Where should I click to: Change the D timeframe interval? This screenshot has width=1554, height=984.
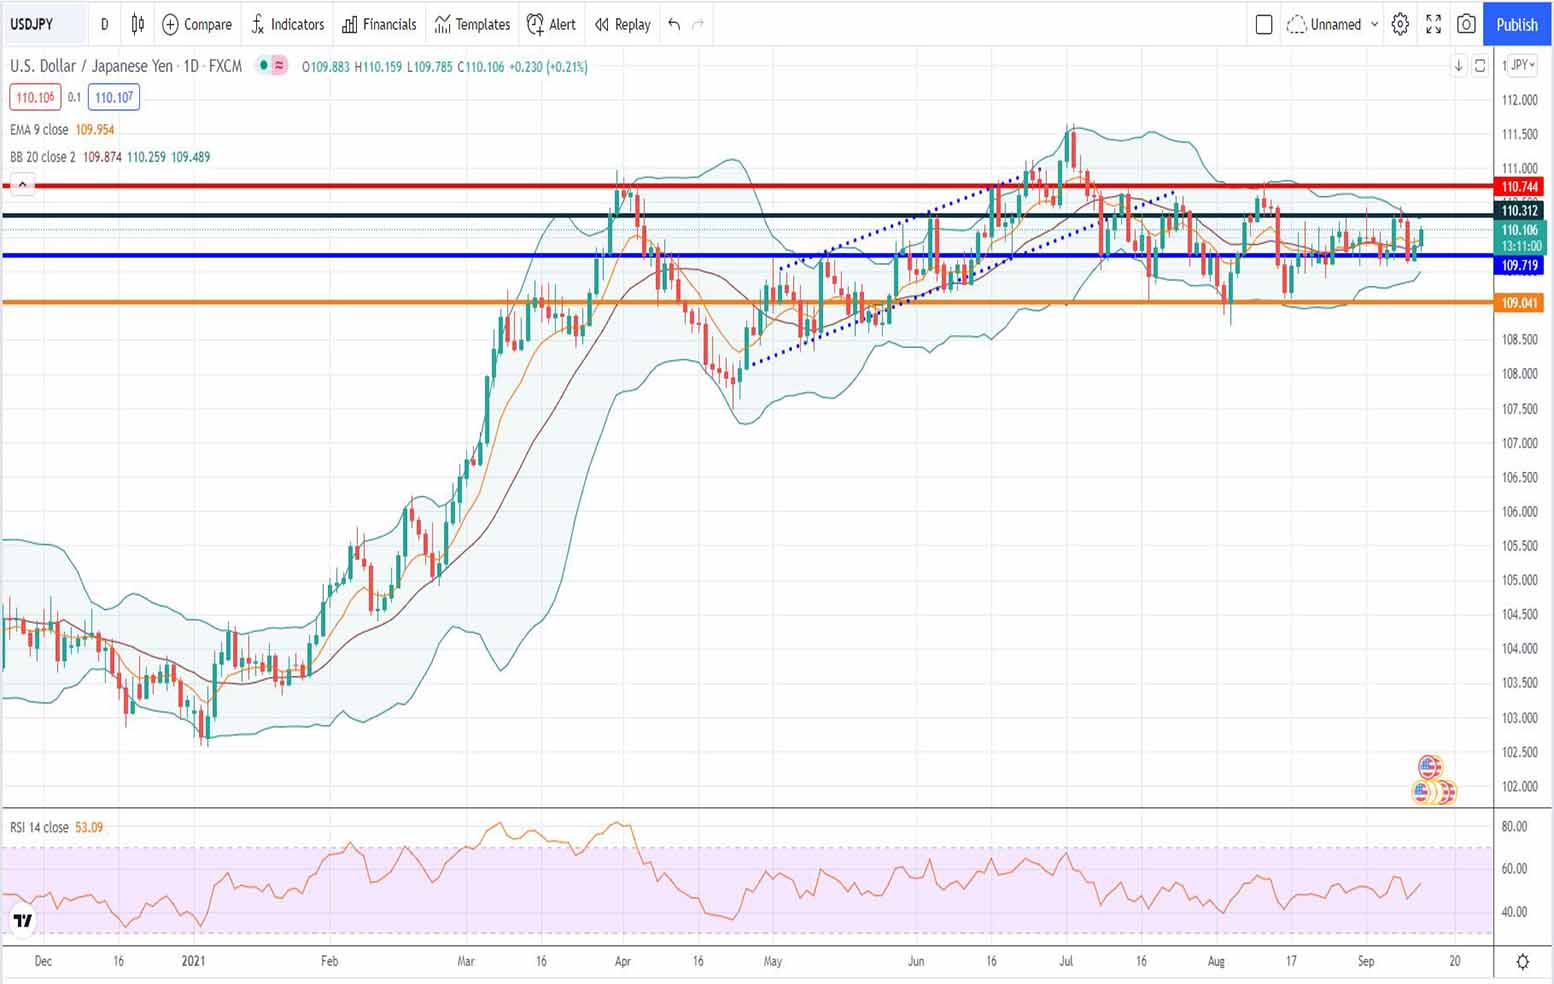[104, 24]
